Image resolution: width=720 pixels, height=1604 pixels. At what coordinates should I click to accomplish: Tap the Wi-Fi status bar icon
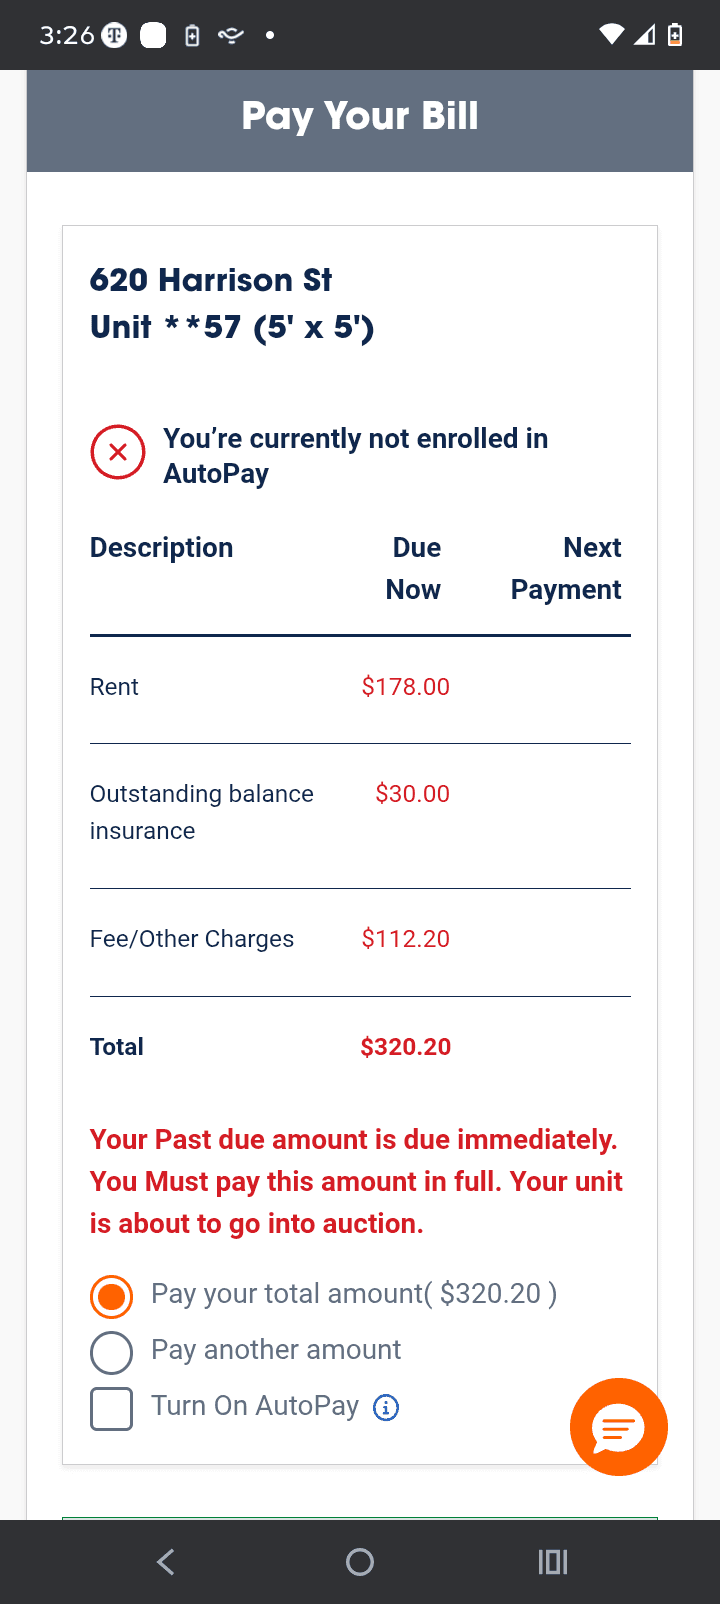pyautogui.click(x=611, y=35)
